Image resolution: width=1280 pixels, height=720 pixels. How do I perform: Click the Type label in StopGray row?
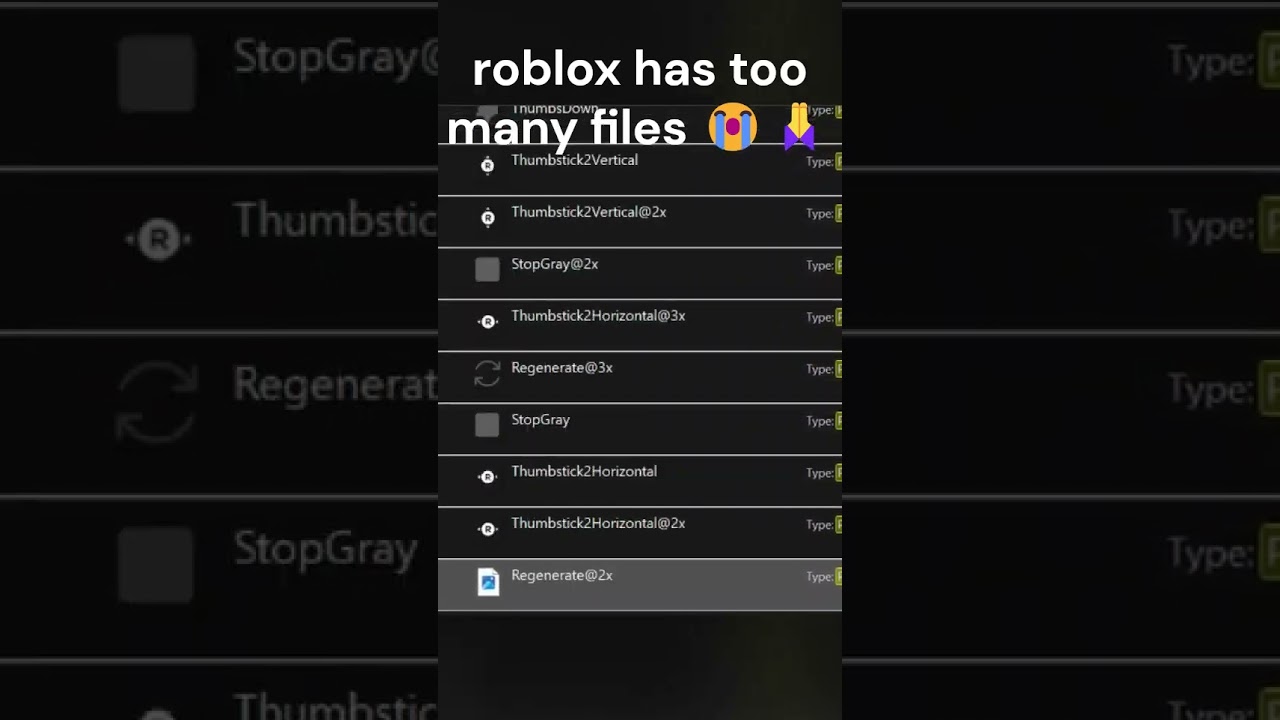(x=819, y=421)
